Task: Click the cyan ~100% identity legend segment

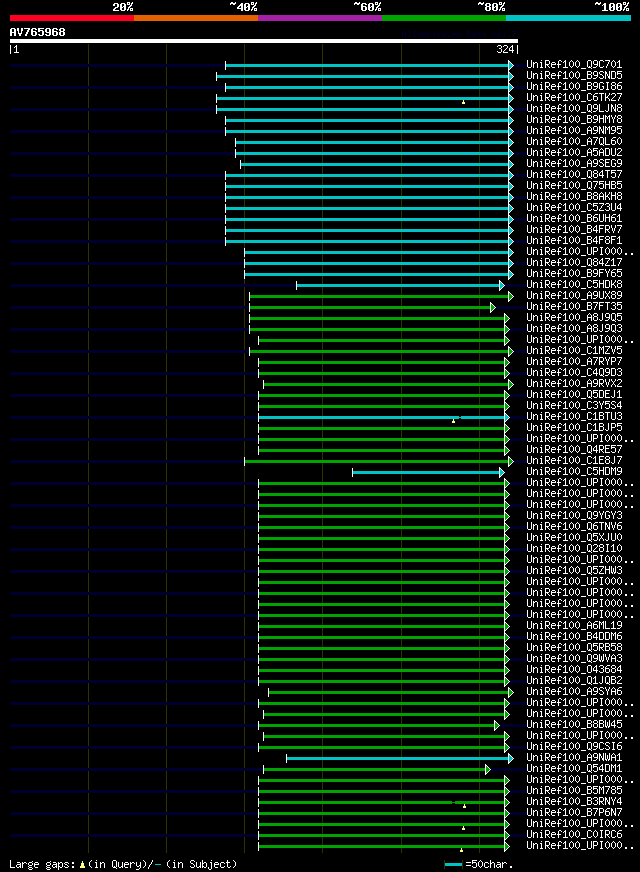Action: 568,18
